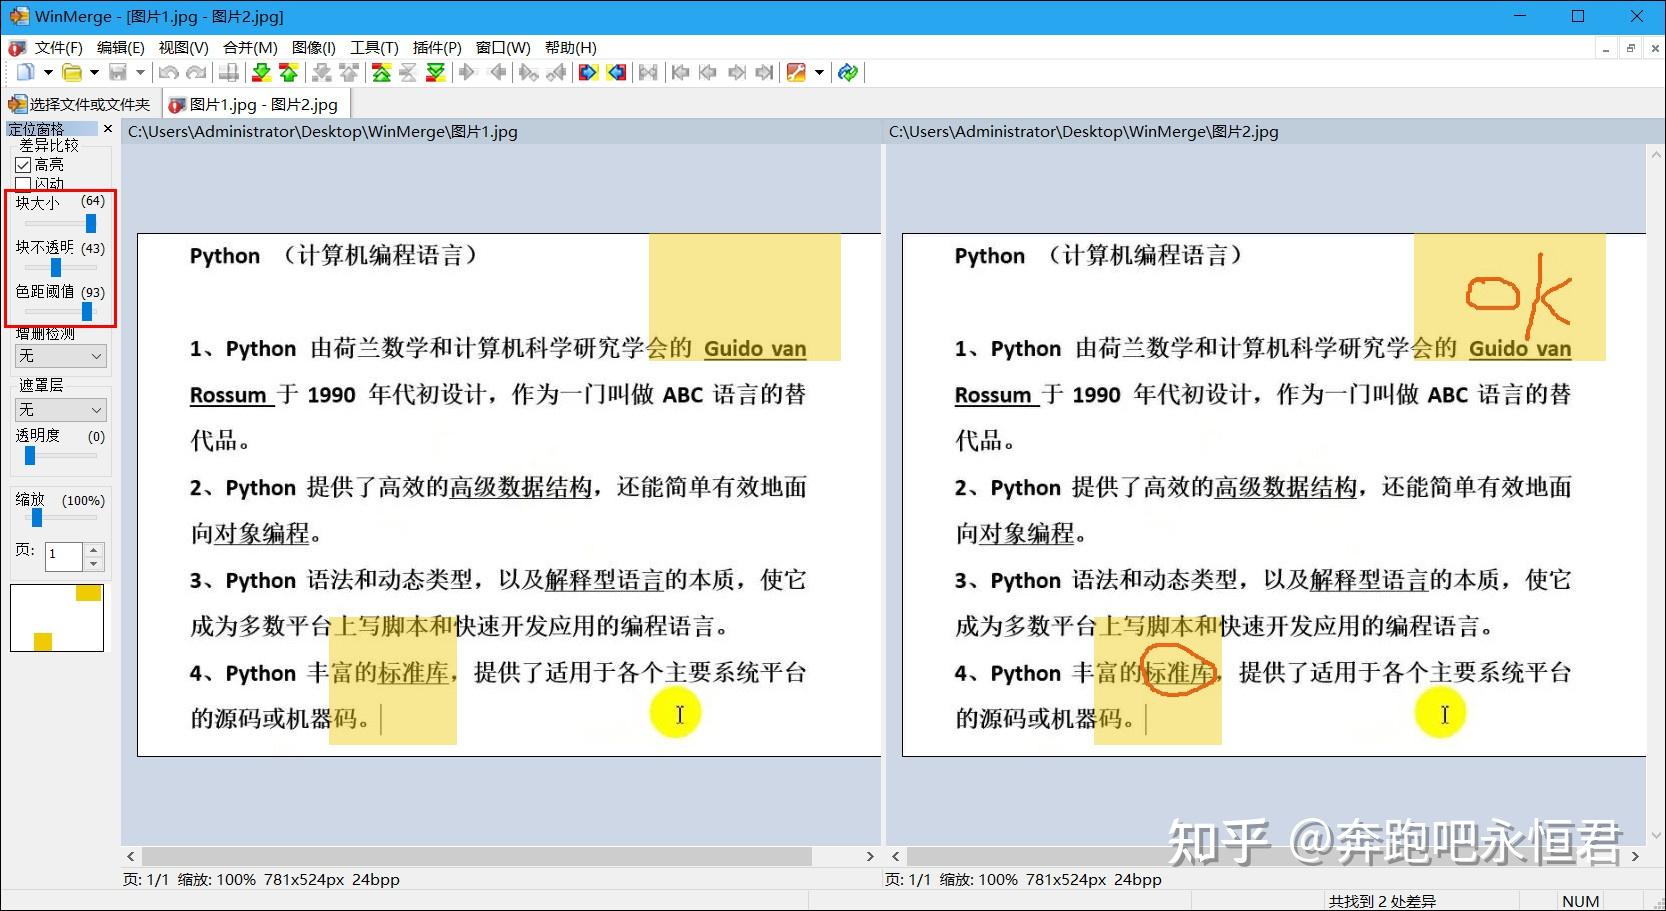
Task: Open the 工具(T) menu
Action: coord(374,47)
